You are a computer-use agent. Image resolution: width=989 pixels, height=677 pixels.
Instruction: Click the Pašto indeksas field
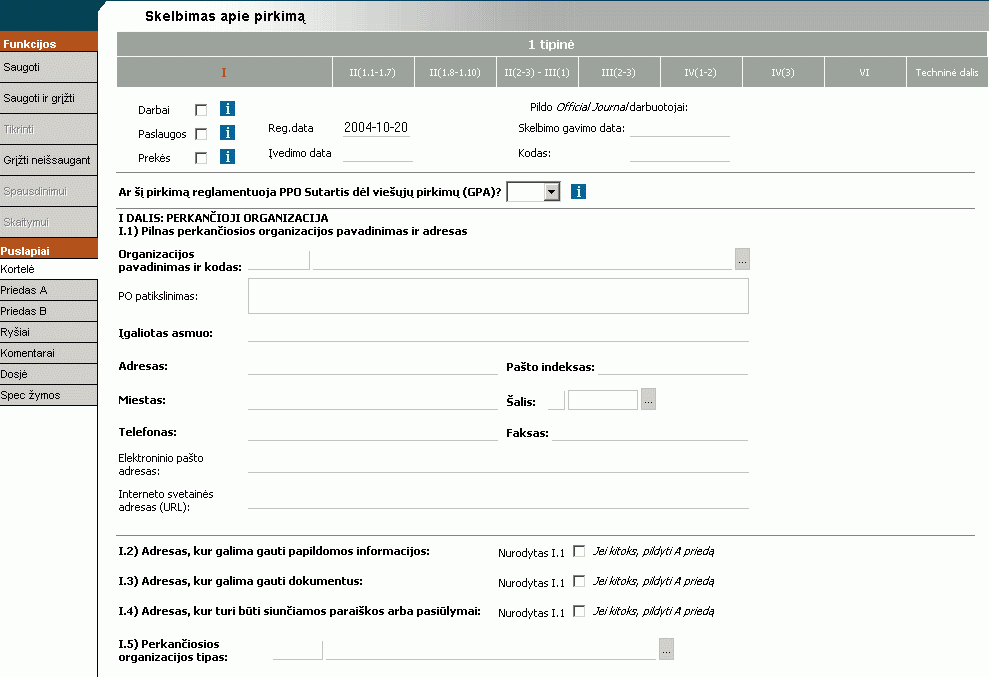(673, 366)
